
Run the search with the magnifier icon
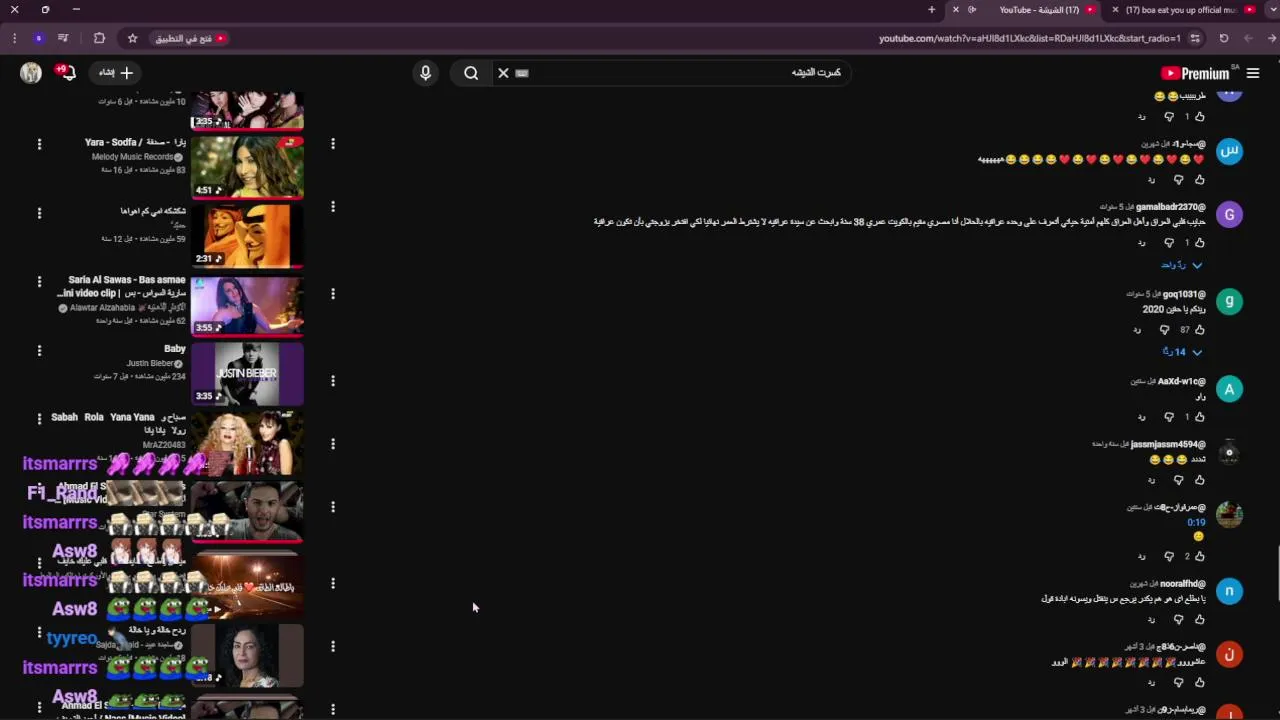(471, 73)
